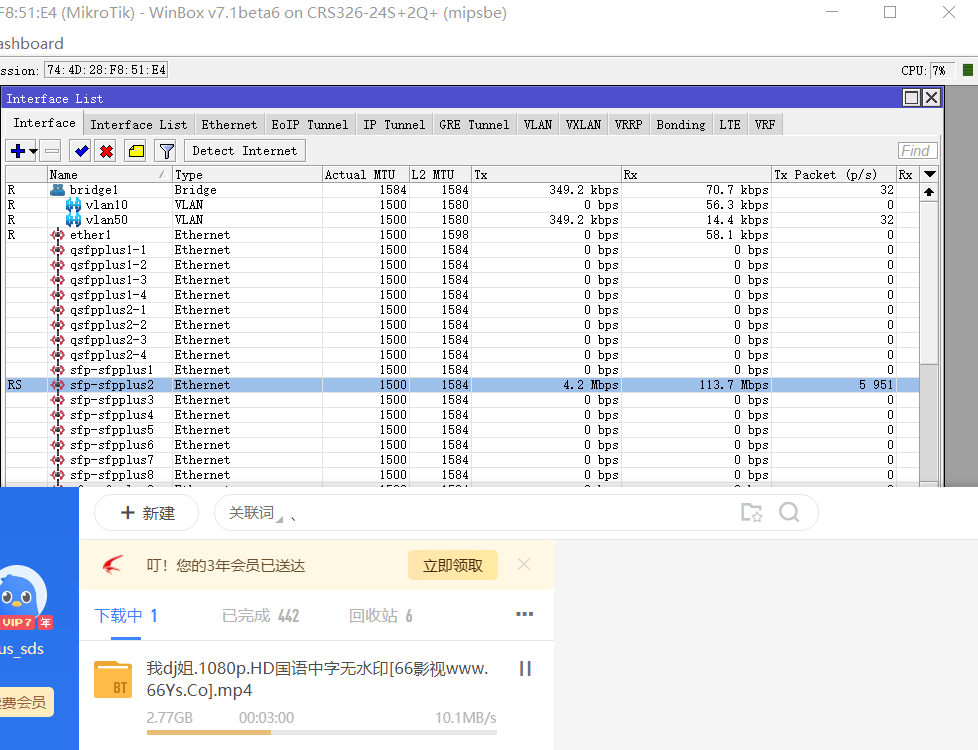Switch to the 已完成 completed downloads tab
The width and height of the screenshot is (978, 750).
tap(260, 616)
